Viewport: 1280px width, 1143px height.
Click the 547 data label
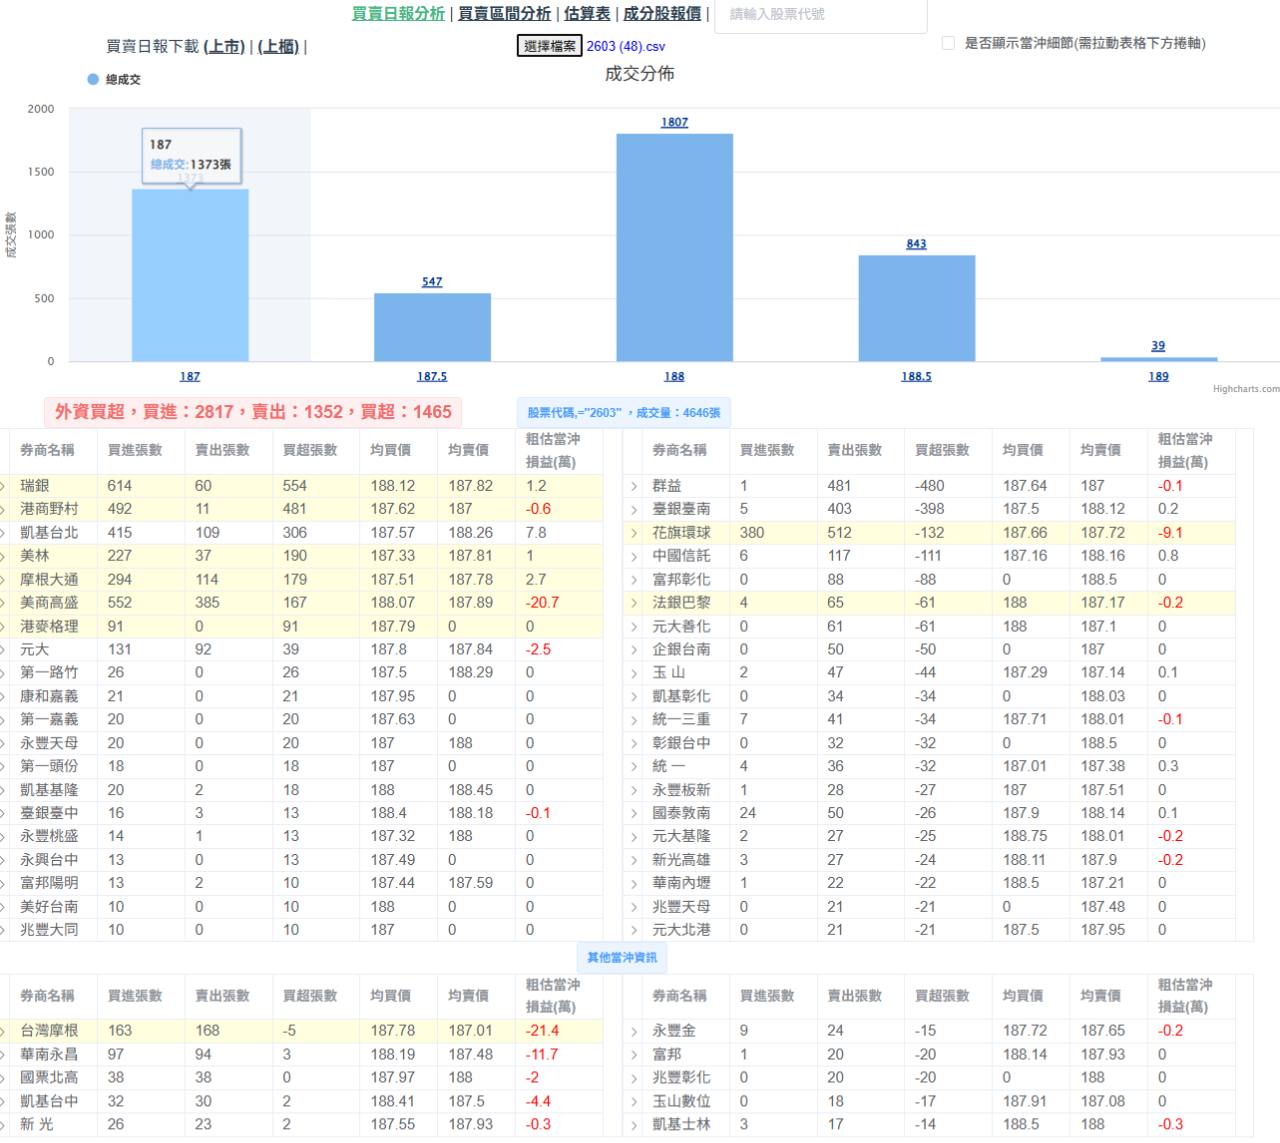[x=432, y=282]
